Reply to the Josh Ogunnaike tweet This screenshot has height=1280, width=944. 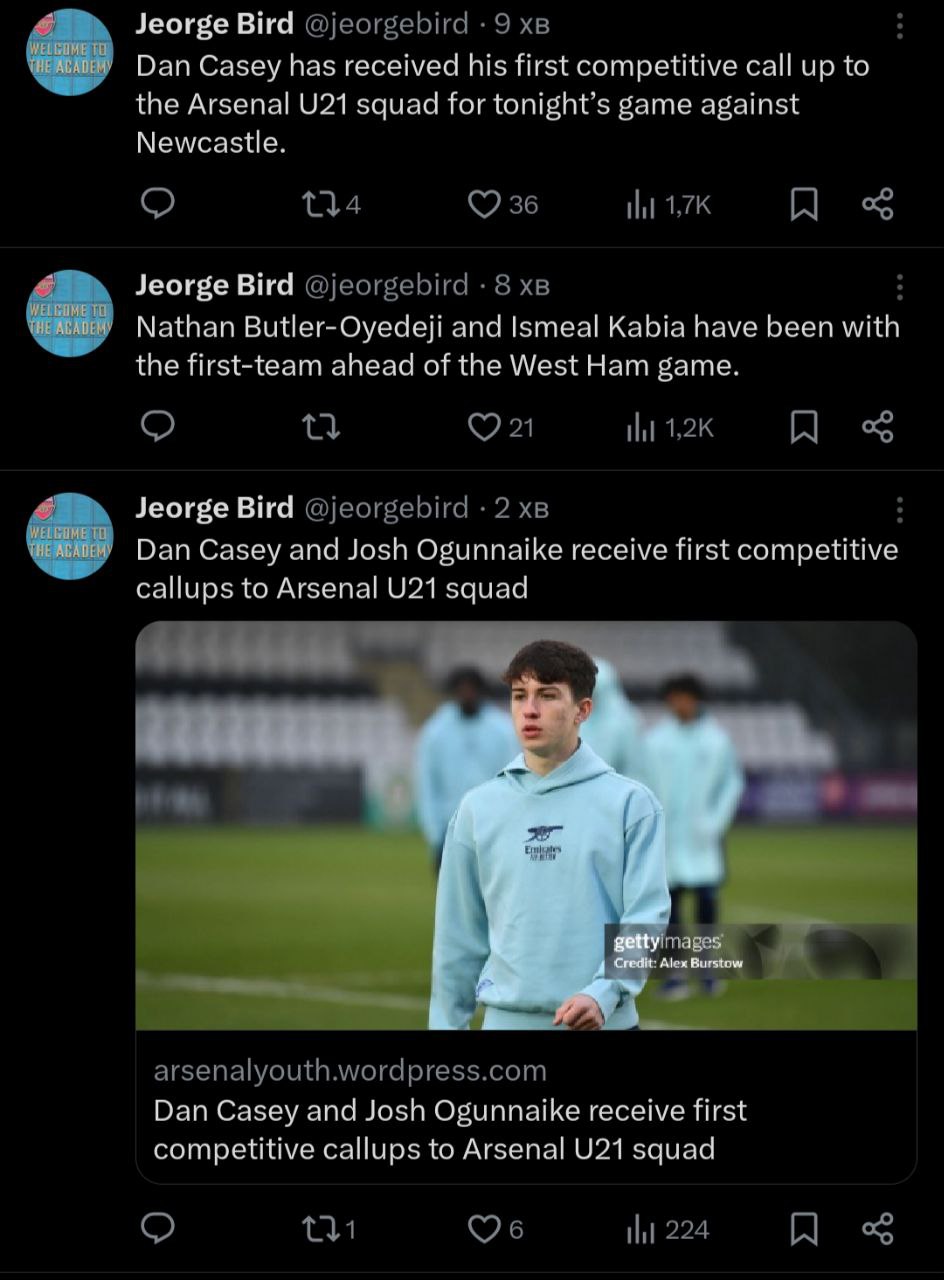[x=157, y=1229]
